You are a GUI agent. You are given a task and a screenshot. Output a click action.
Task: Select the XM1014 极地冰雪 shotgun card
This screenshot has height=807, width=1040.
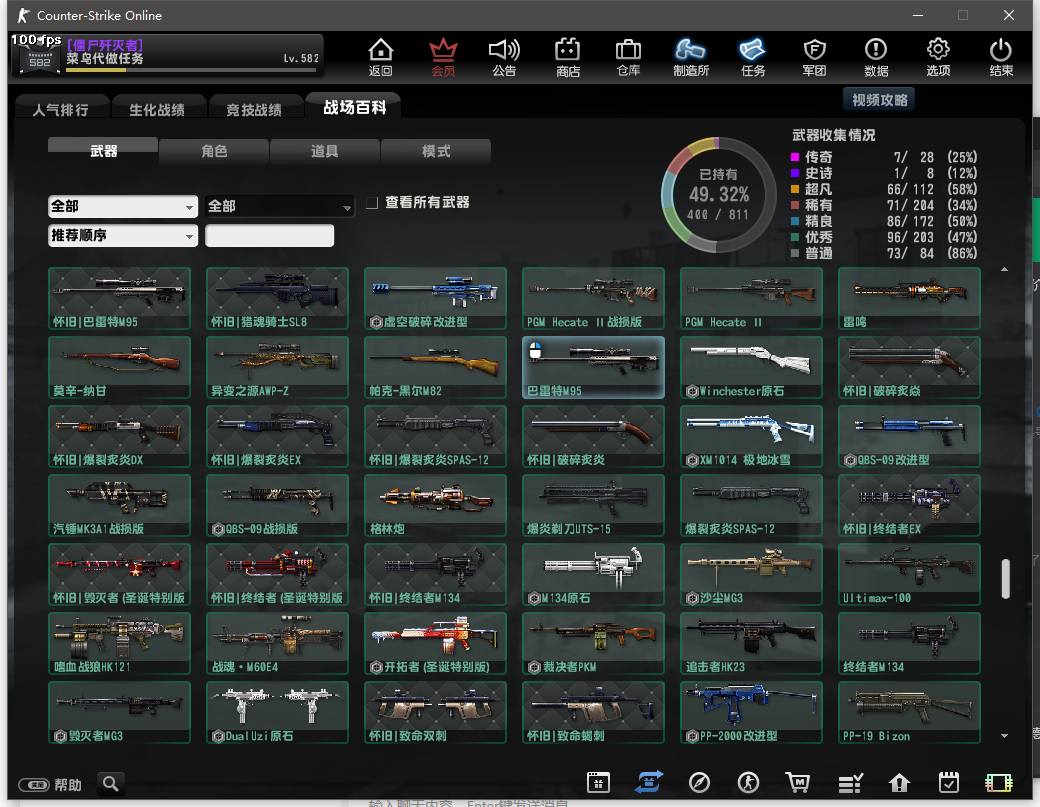point(751,436)
